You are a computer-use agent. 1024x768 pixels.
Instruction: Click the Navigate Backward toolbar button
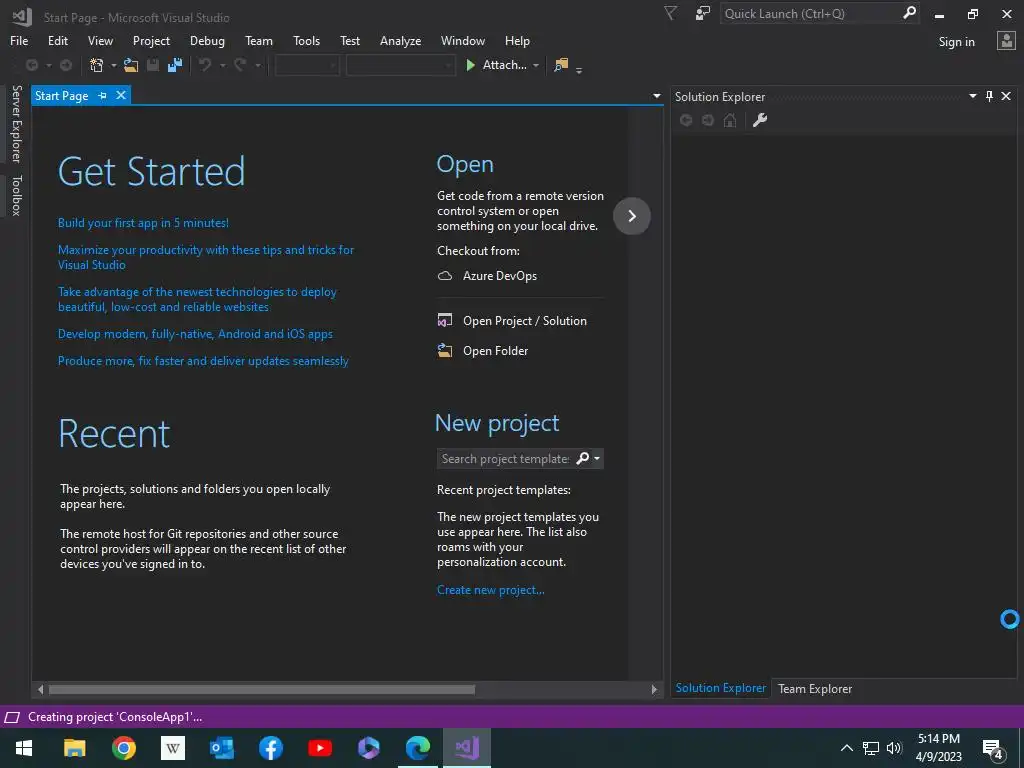click(x=31, y=65)
